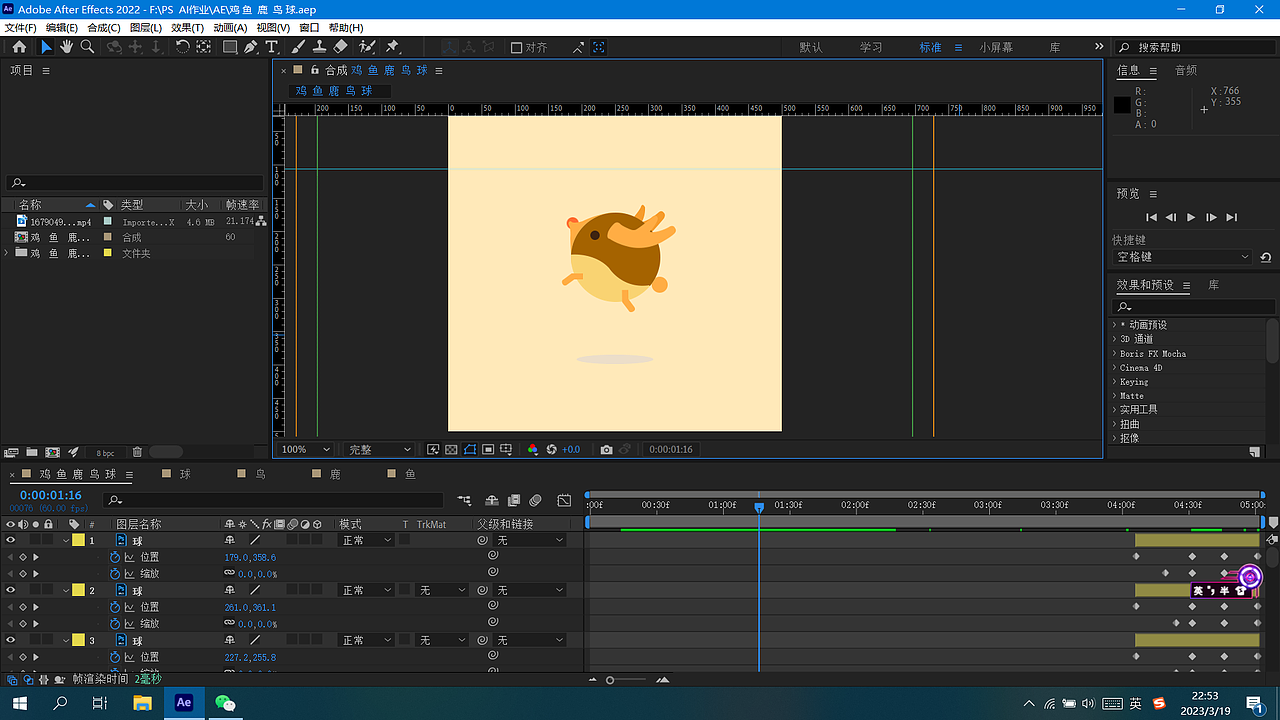The image size is (1280, 720).
Task: Open the 完整 resolution dropdown
Action: (x=379, y=450)
